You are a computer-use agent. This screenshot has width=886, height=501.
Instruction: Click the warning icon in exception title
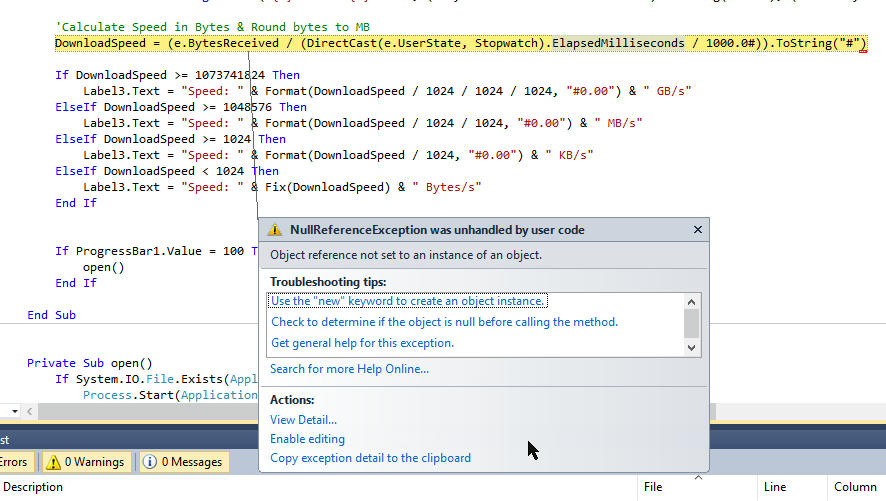coord(276,230)
